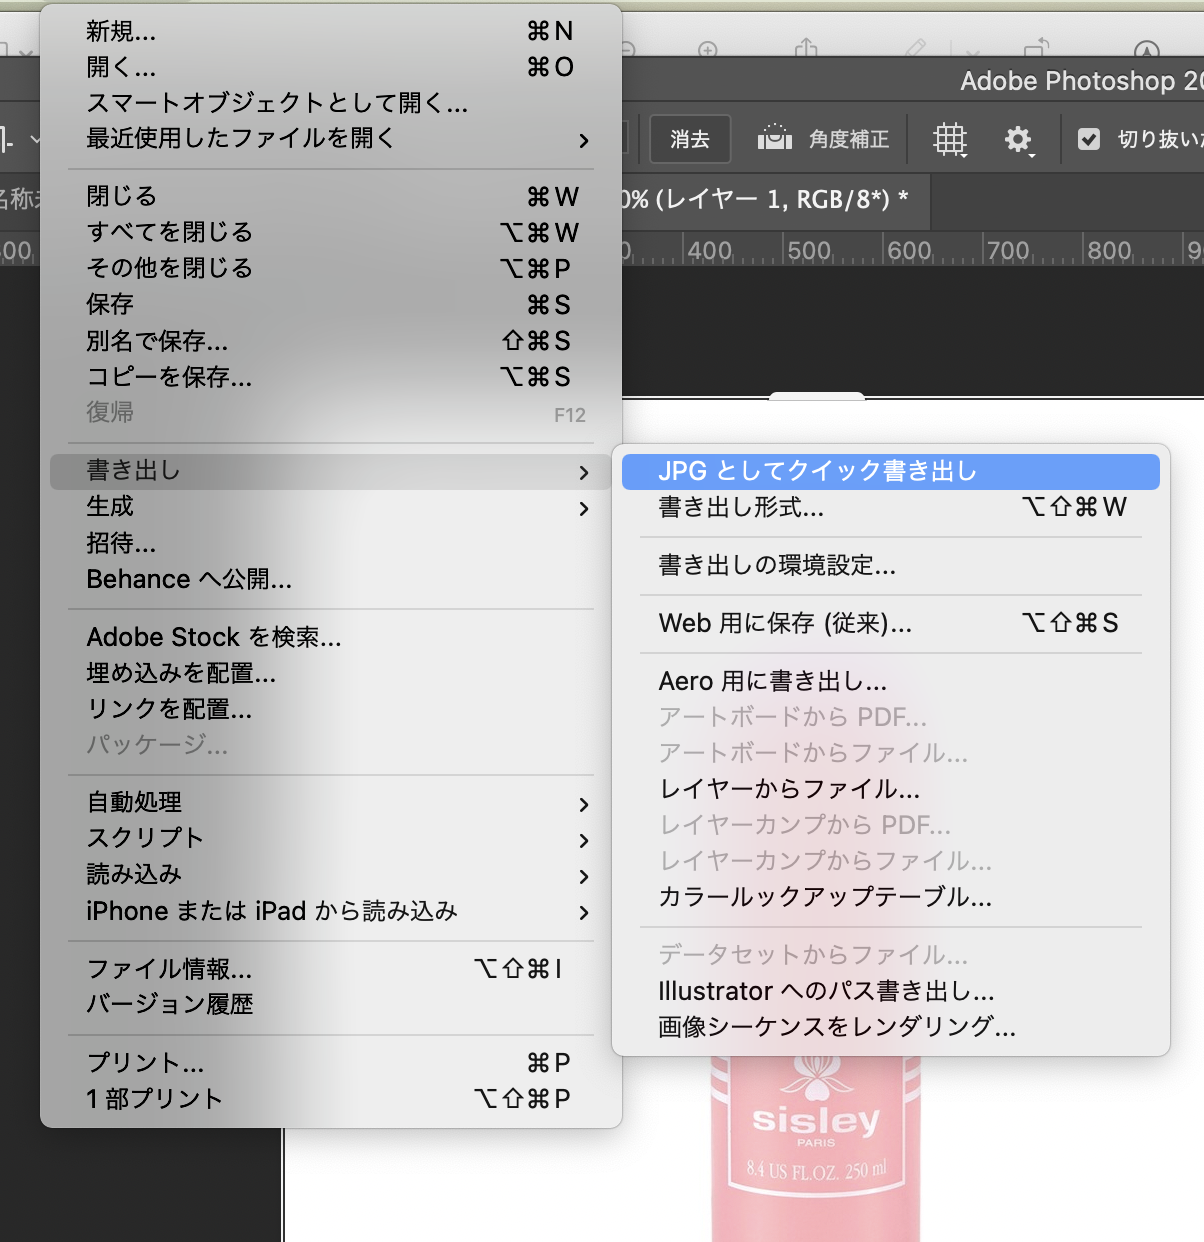
Task: Click the pencil markup icon at top
Action: (915, 47)
